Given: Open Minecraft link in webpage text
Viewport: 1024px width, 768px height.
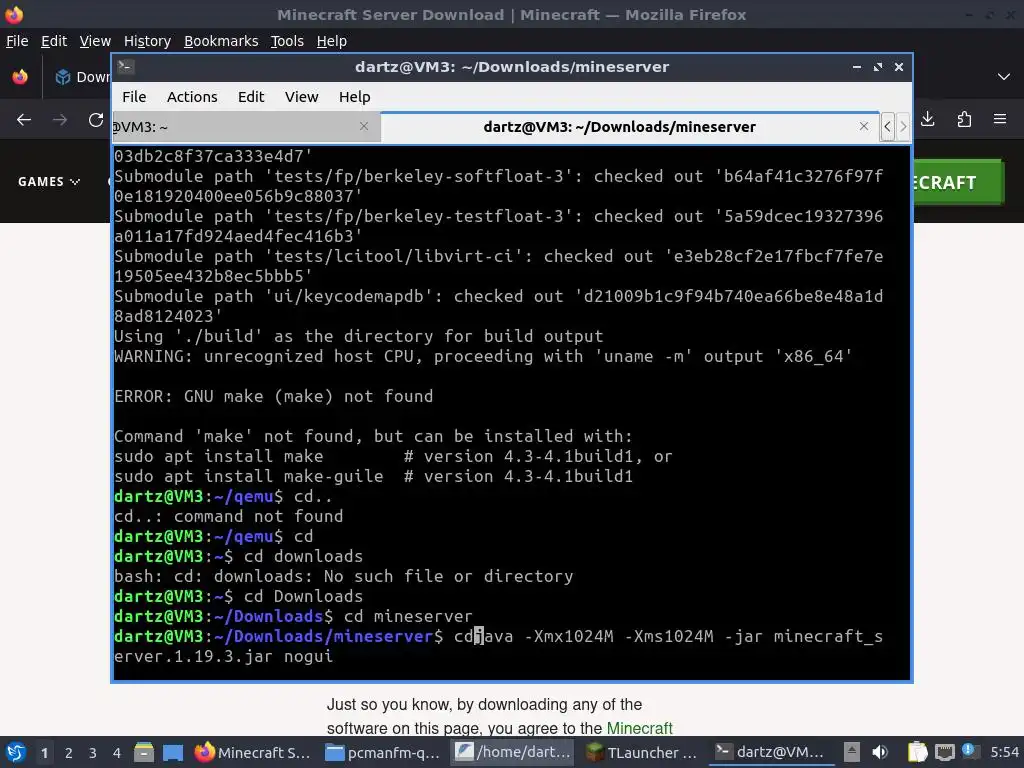Looking at the screenshot, I should pyautogui.click(x=639, y=728).
